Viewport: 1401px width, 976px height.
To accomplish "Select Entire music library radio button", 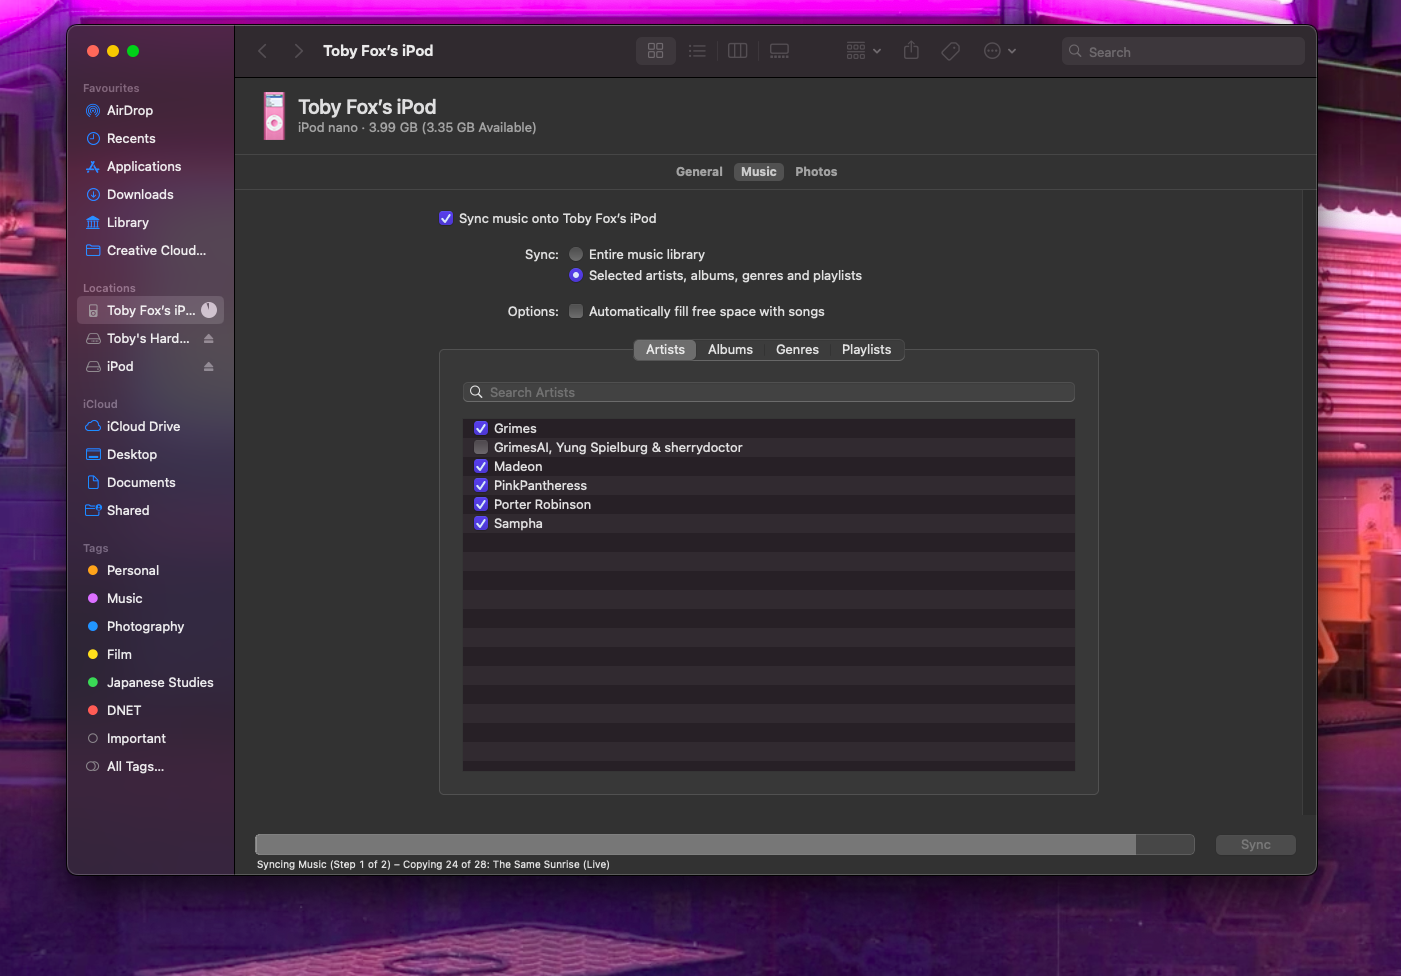I will (x=576, y=254).
